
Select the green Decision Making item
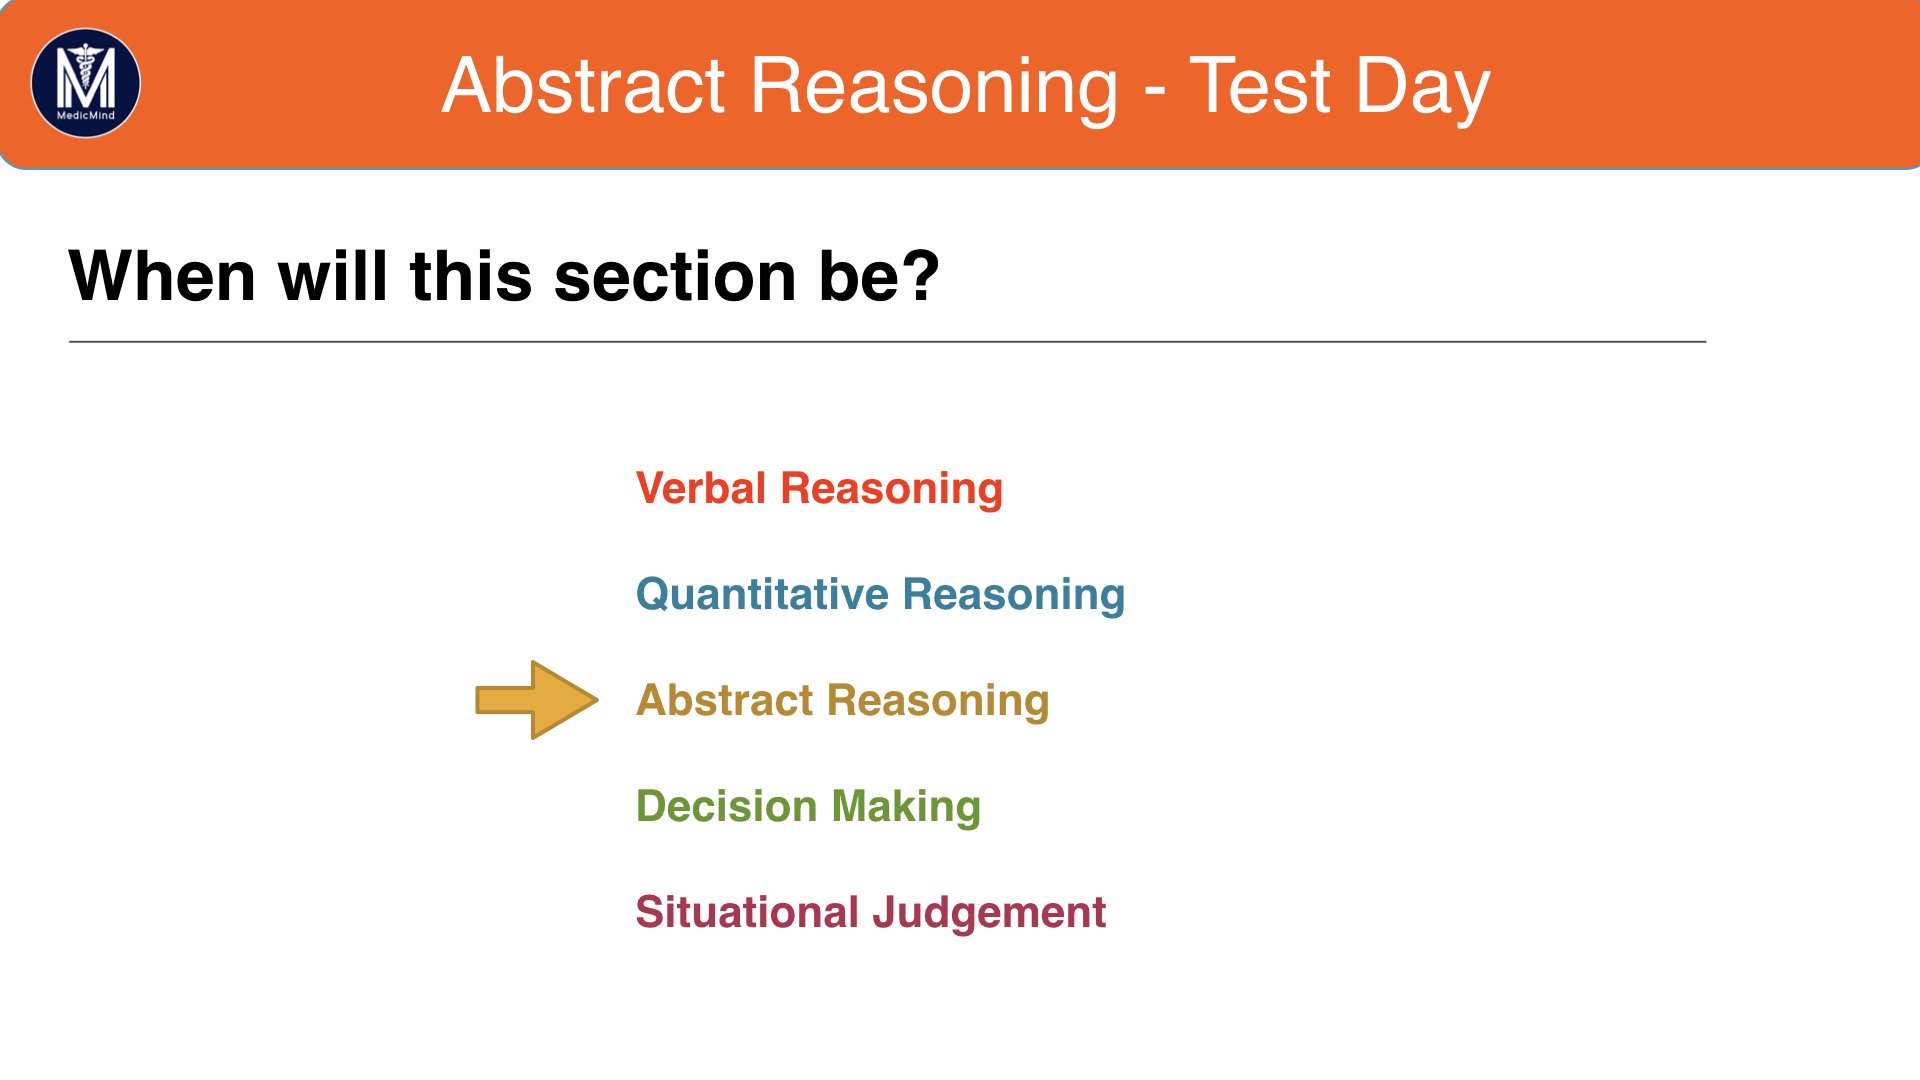point(808,807)
